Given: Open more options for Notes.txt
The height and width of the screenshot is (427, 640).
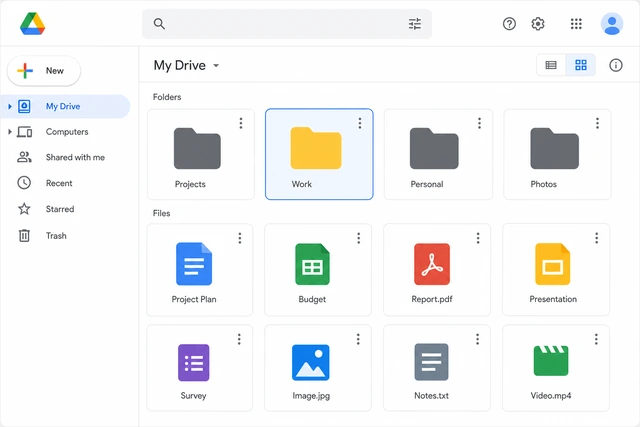Looking at the screenshot, I should [477, 339].
